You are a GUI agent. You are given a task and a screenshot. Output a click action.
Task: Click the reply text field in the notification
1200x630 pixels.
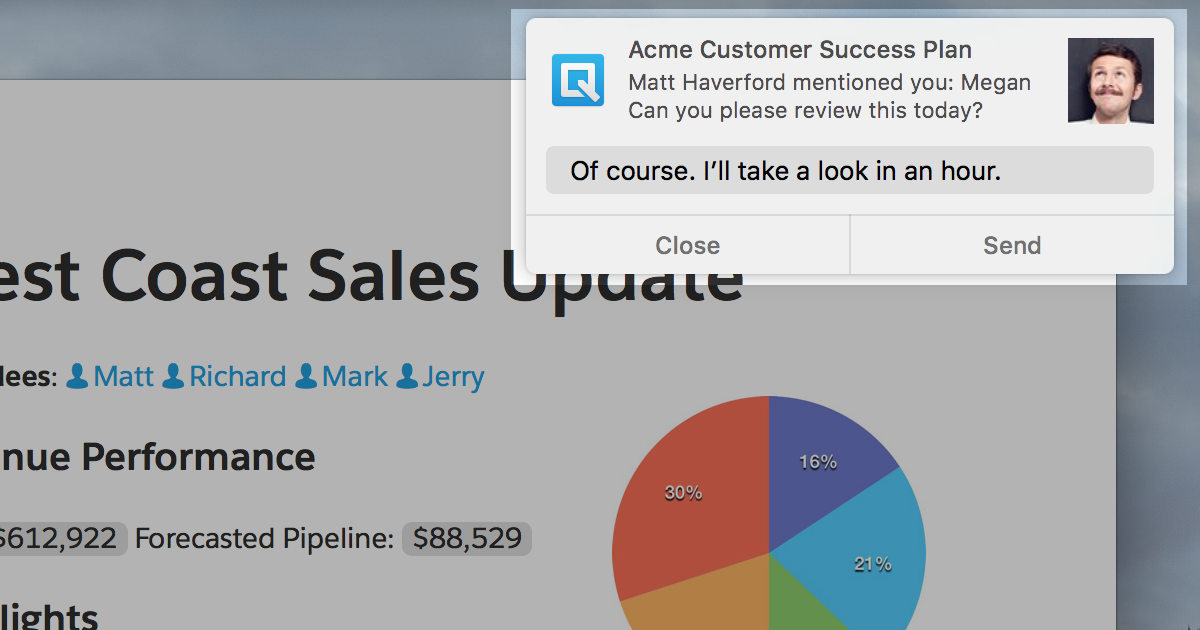(x=849, y=171)
